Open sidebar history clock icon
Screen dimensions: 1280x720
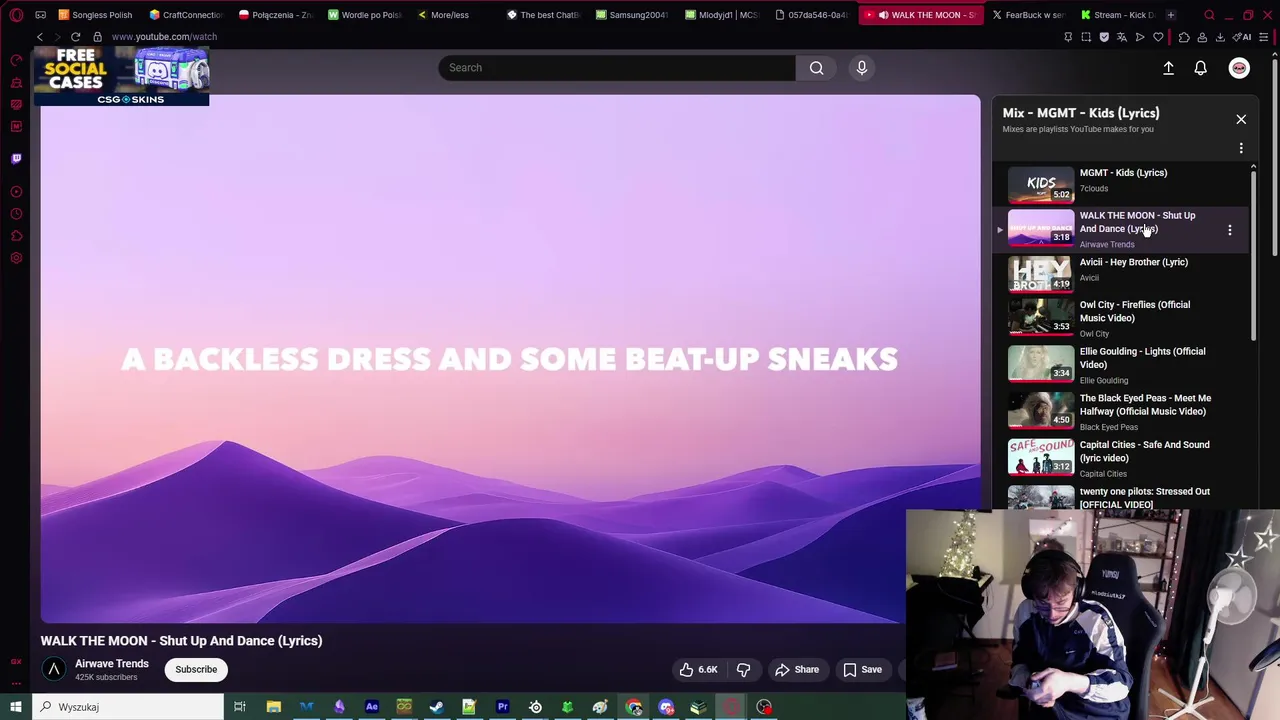16,214
